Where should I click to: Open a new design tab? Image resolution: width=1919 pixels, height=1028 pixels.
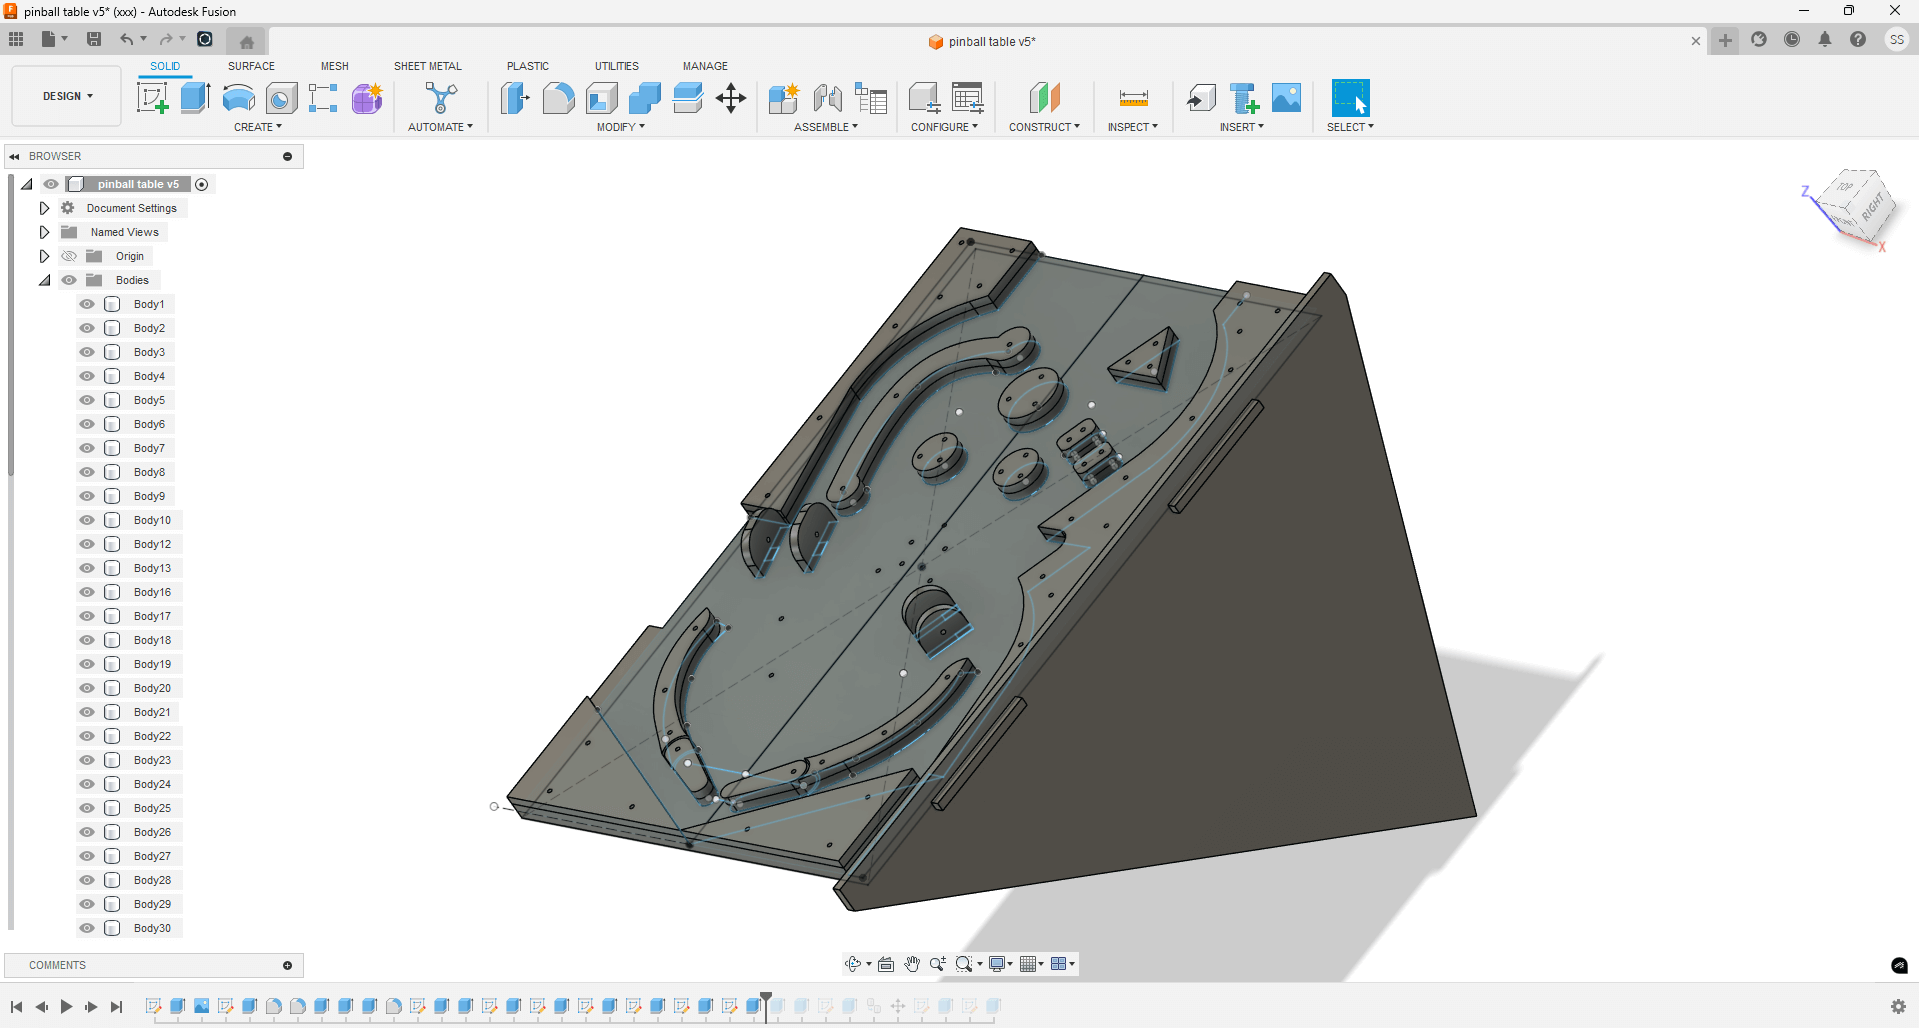coord(1725,41)
